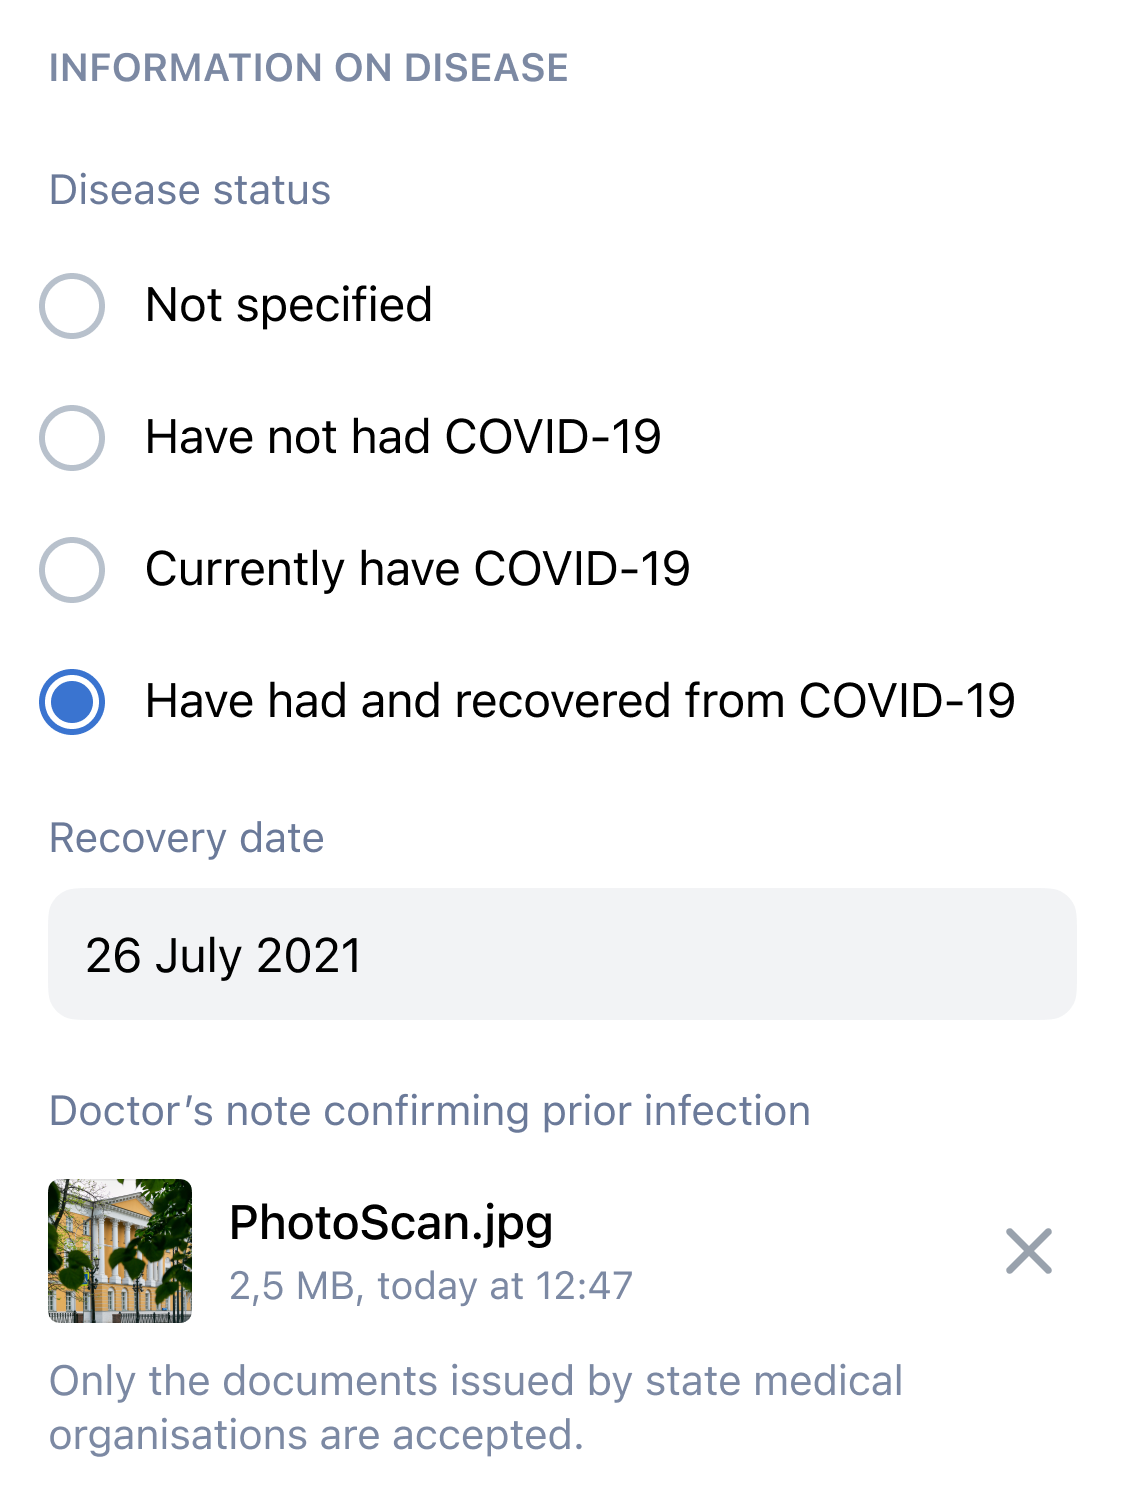Choose the Have not had COVID-19 radio button
The image size is (1125, 1497).
click(72, 438)
